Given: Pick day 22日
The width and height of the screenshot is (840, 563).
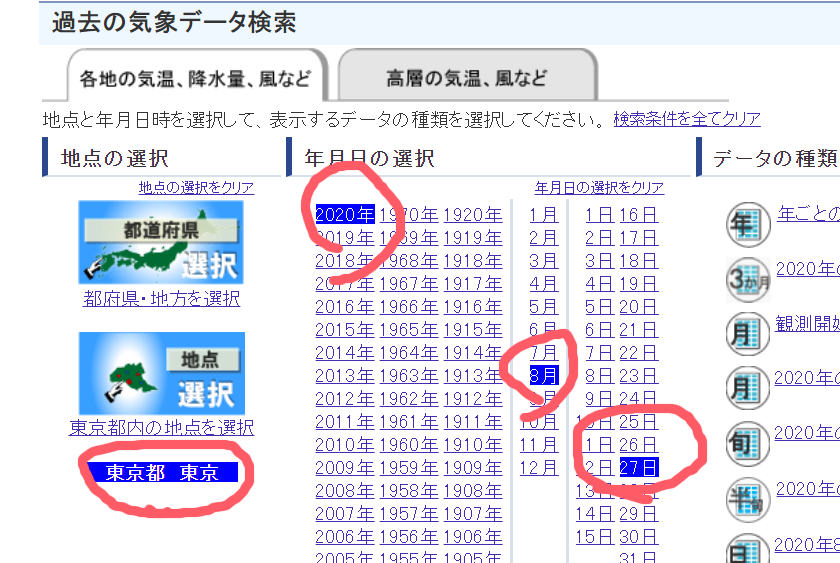Looking at the screenshot, I should coord(639,353).
